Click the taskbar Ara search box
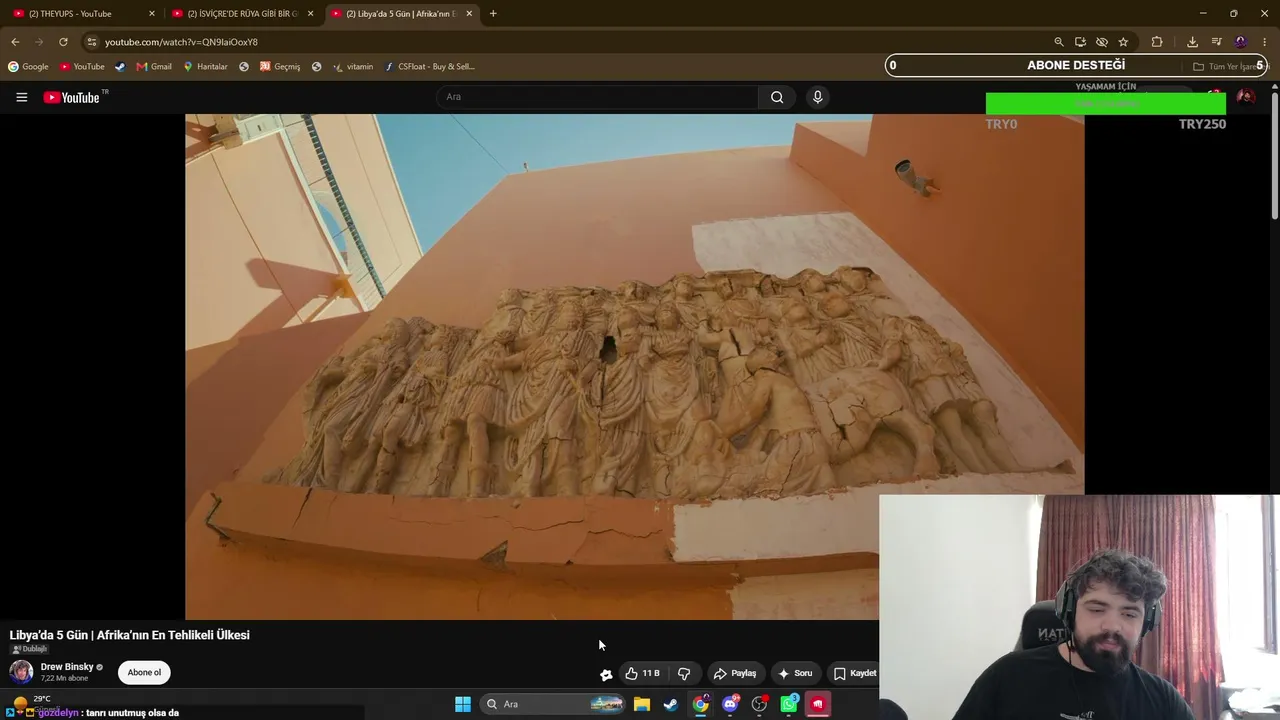The height and width of the screenshot is (720, 1280). [x=553, y=704]
